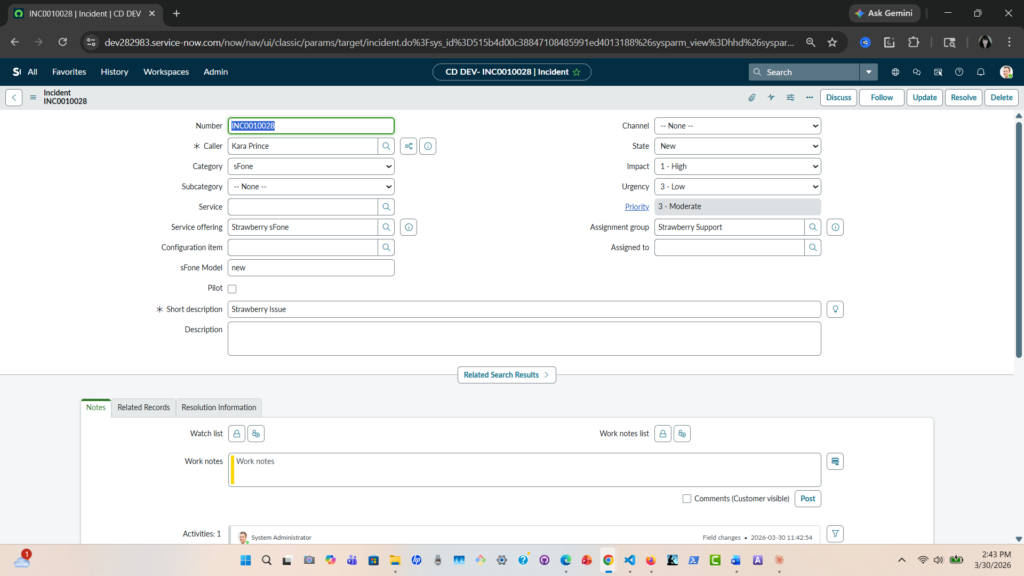This screenshot has height=576, width=1024.
Task: Click the Short description suggestion lightbulb icon
Action: [x=836, y=309]
